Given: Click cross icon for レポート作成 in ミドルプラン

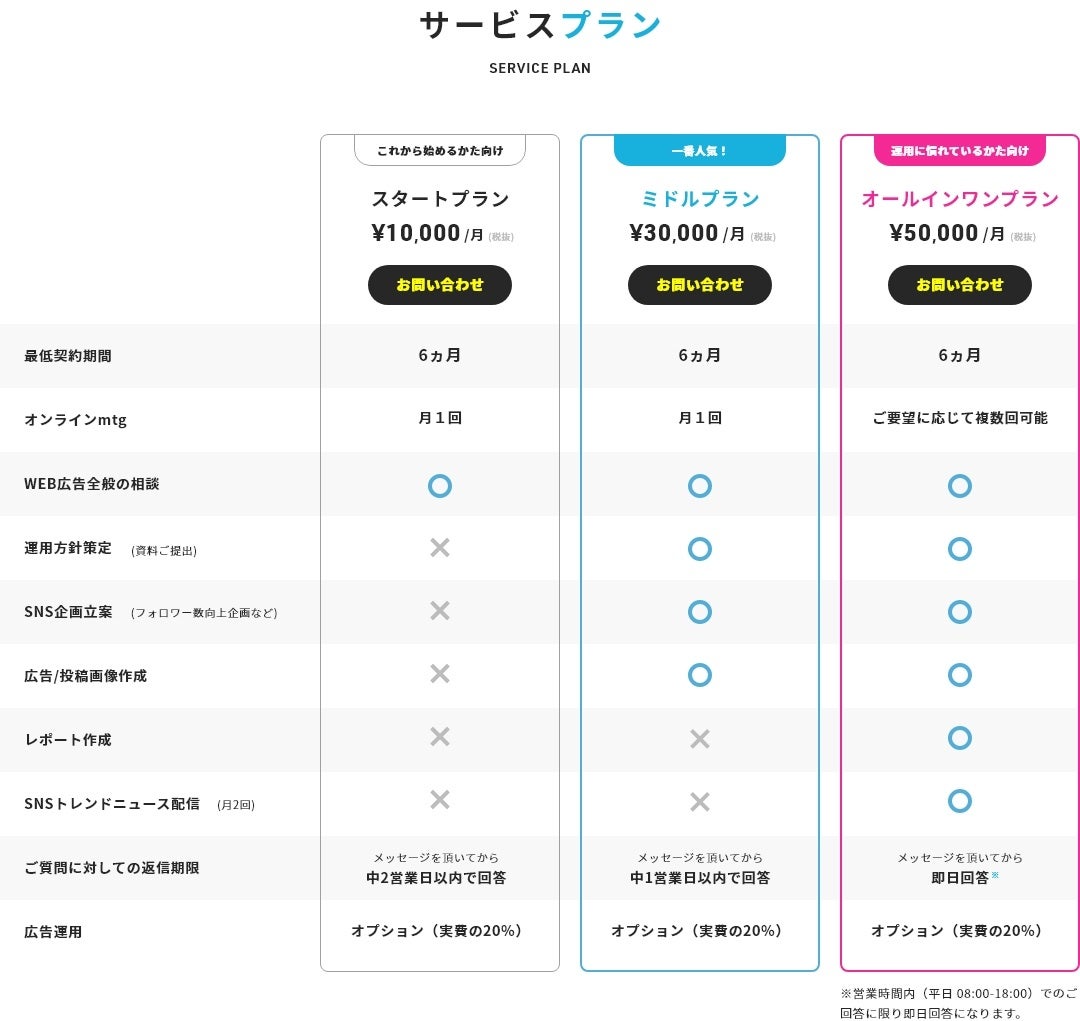Looking at the screenshot, I should 700,739.
